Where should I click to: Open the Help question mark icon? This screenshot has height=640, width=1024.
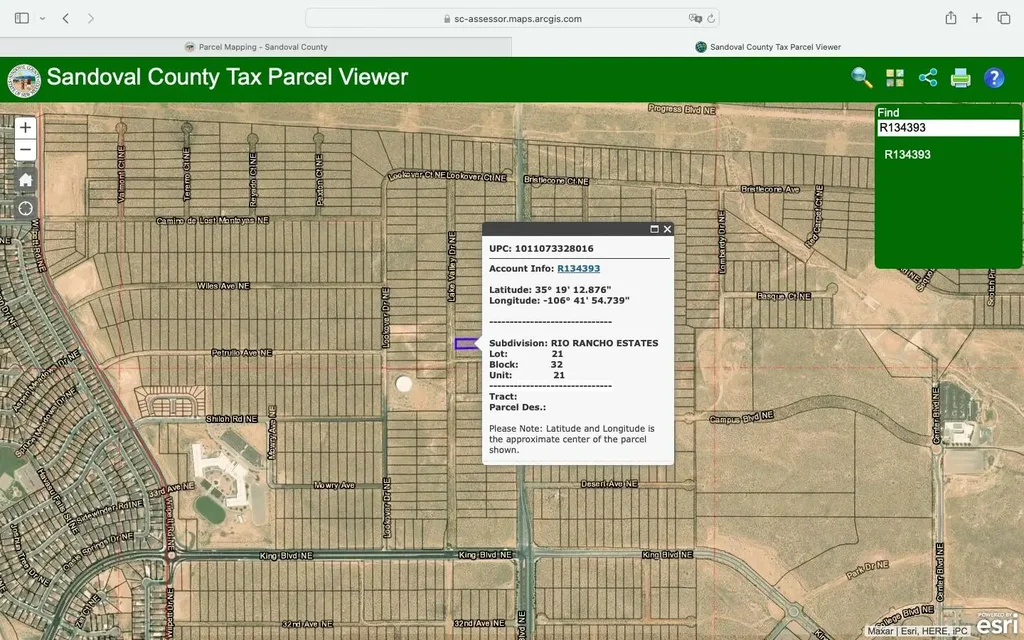click(994, 78)
